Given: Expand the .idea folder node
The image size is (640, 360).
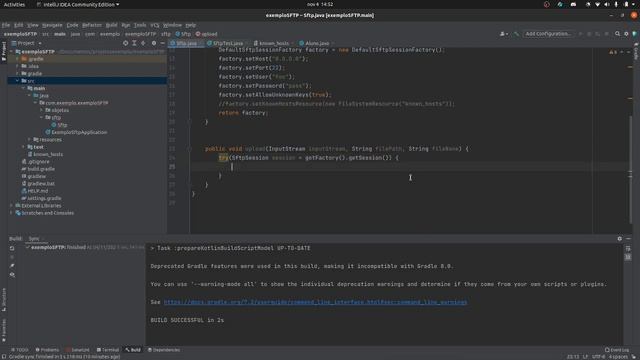Looking at the screenshot, I should click(x=17, y=66).
